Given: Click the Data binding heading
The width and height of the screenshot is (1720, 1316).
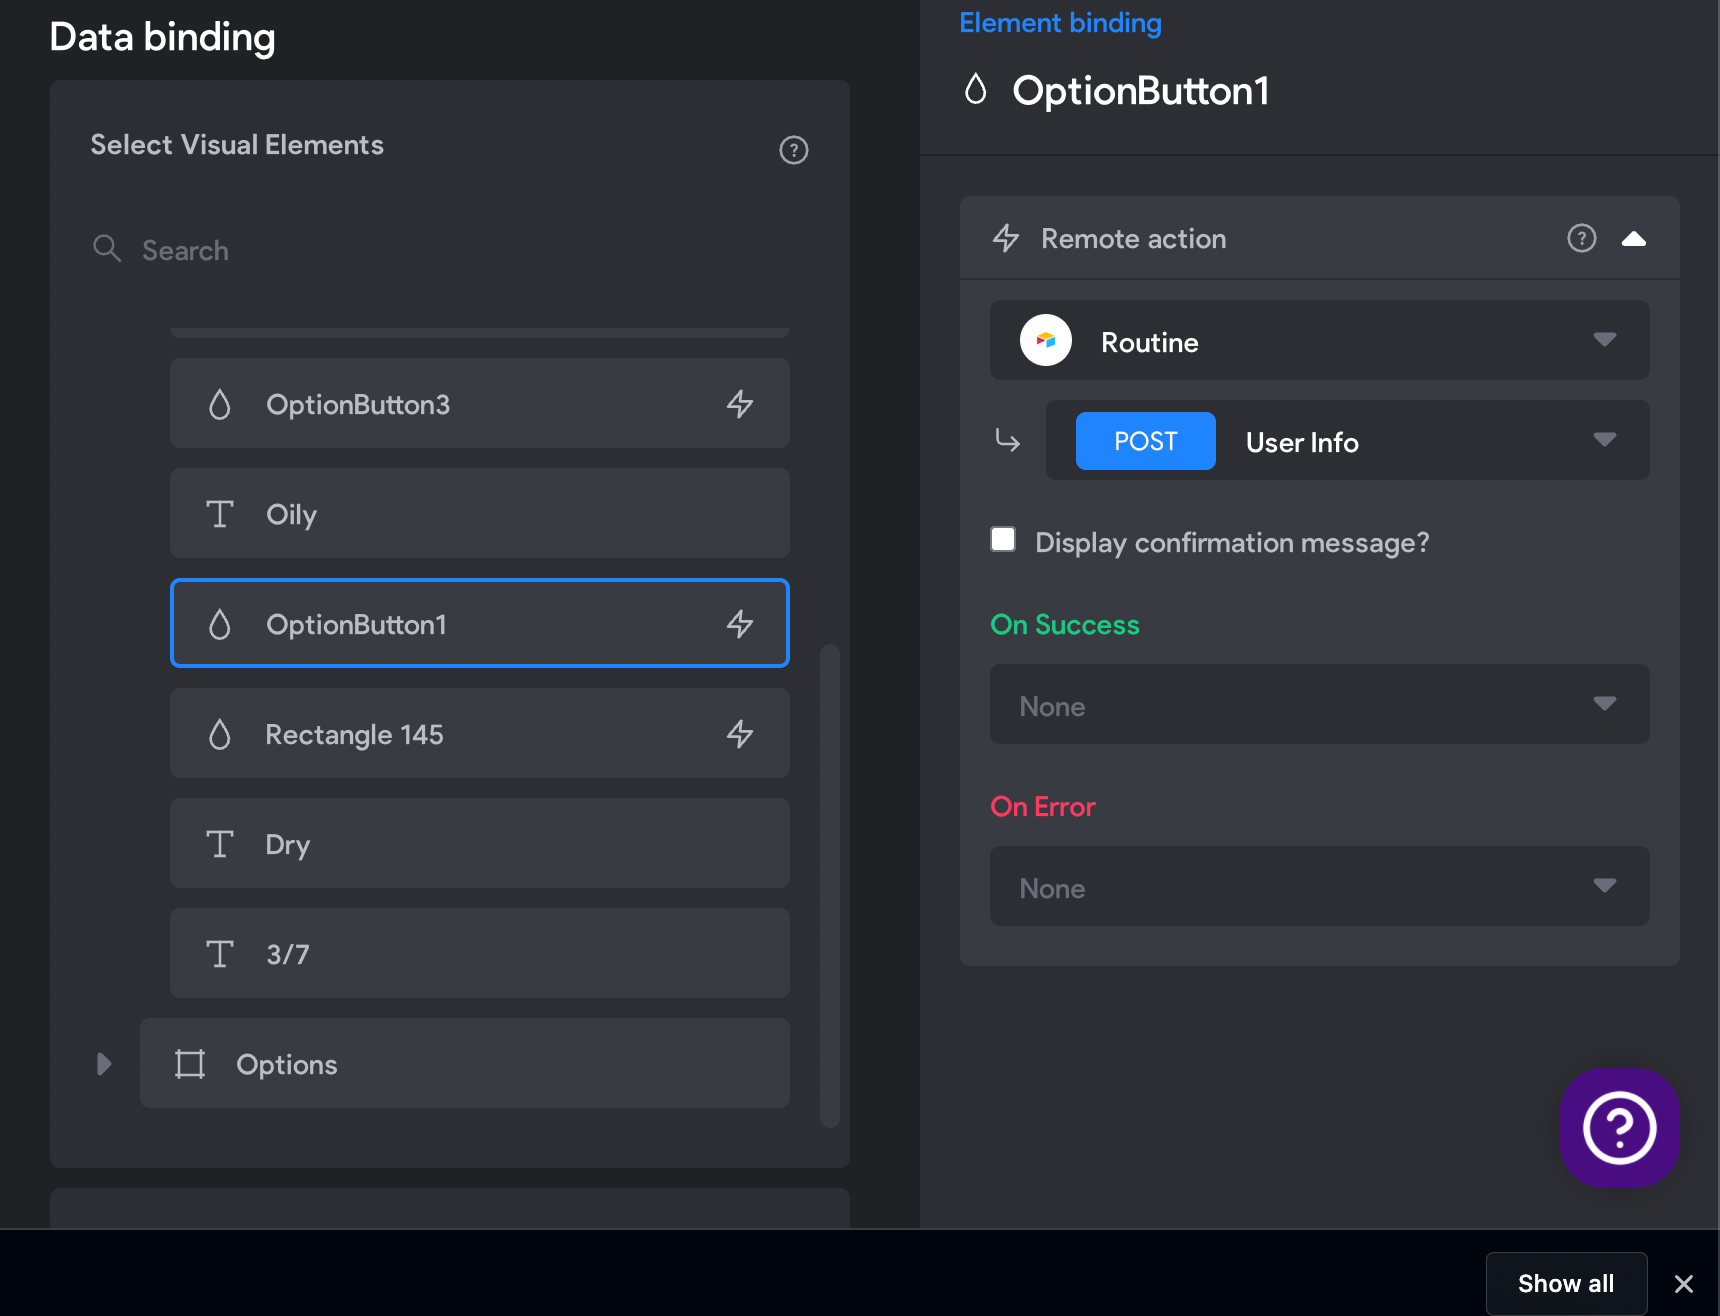Looking at the screenshot, I should click(162, 38).
